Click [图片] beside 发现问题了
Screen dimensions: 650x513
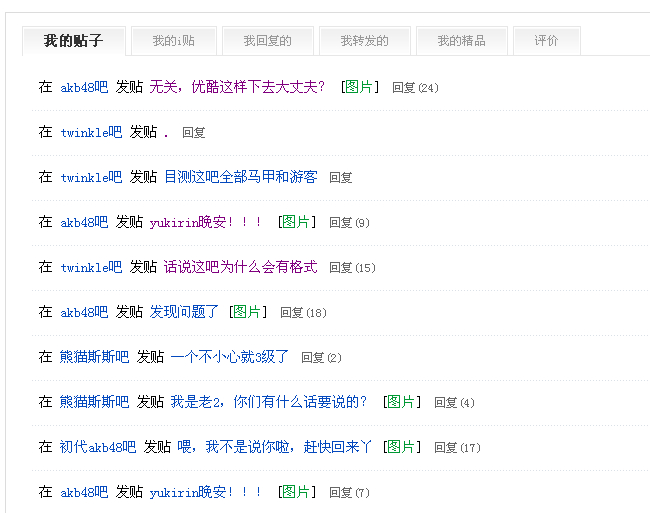tap(248, 312)
